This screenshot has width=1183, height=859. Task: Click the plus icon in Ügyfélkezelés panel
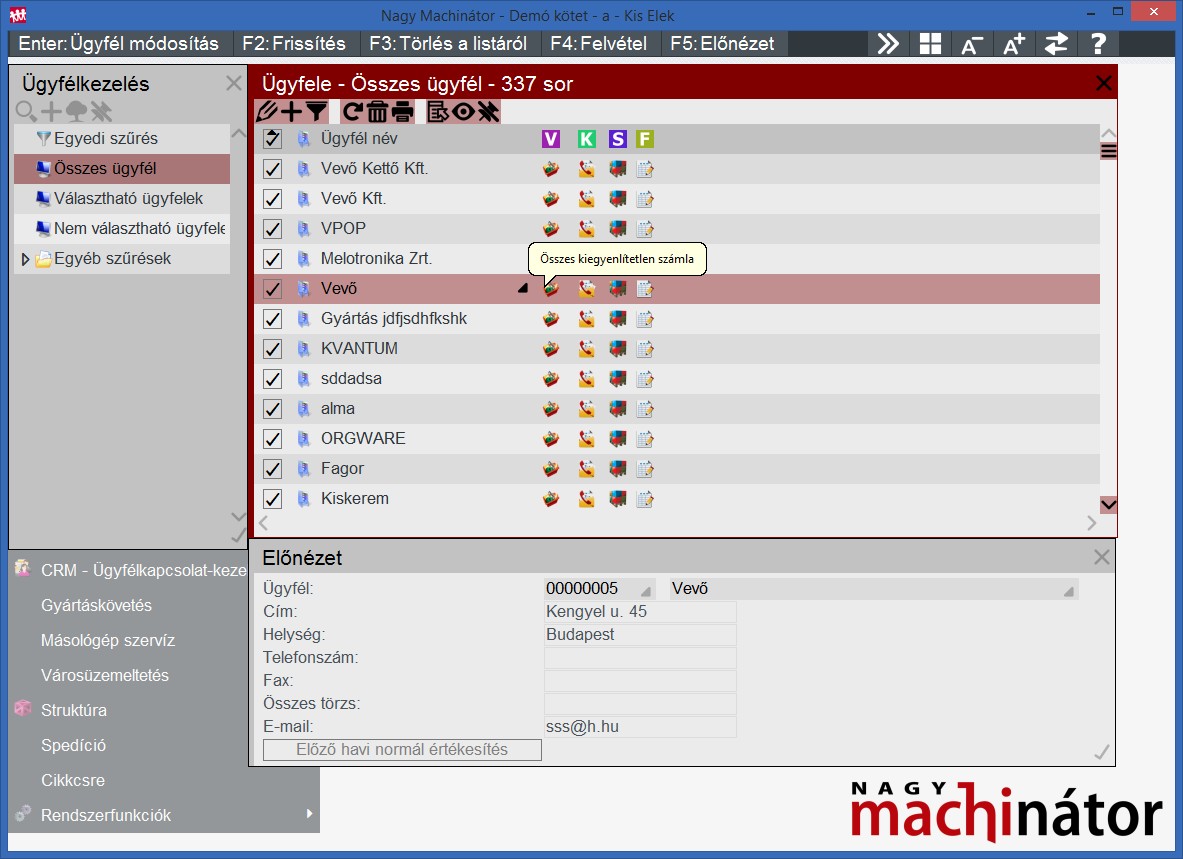(51, 112)
